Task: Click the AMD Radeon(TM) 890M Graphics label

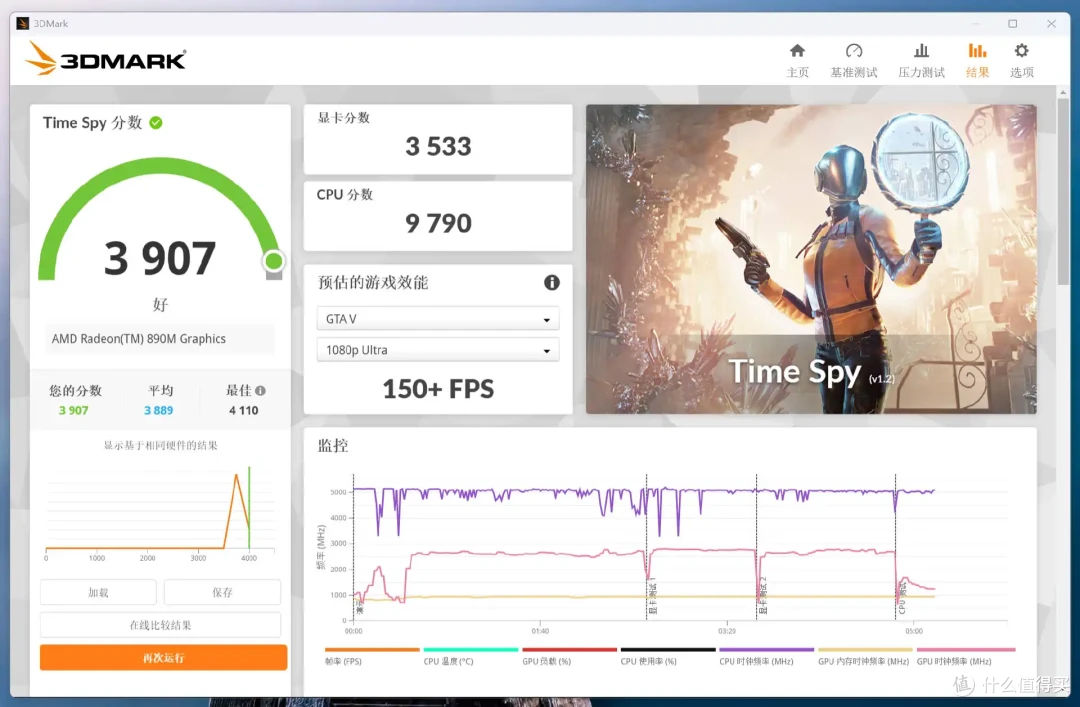Action: coord(138,338)
